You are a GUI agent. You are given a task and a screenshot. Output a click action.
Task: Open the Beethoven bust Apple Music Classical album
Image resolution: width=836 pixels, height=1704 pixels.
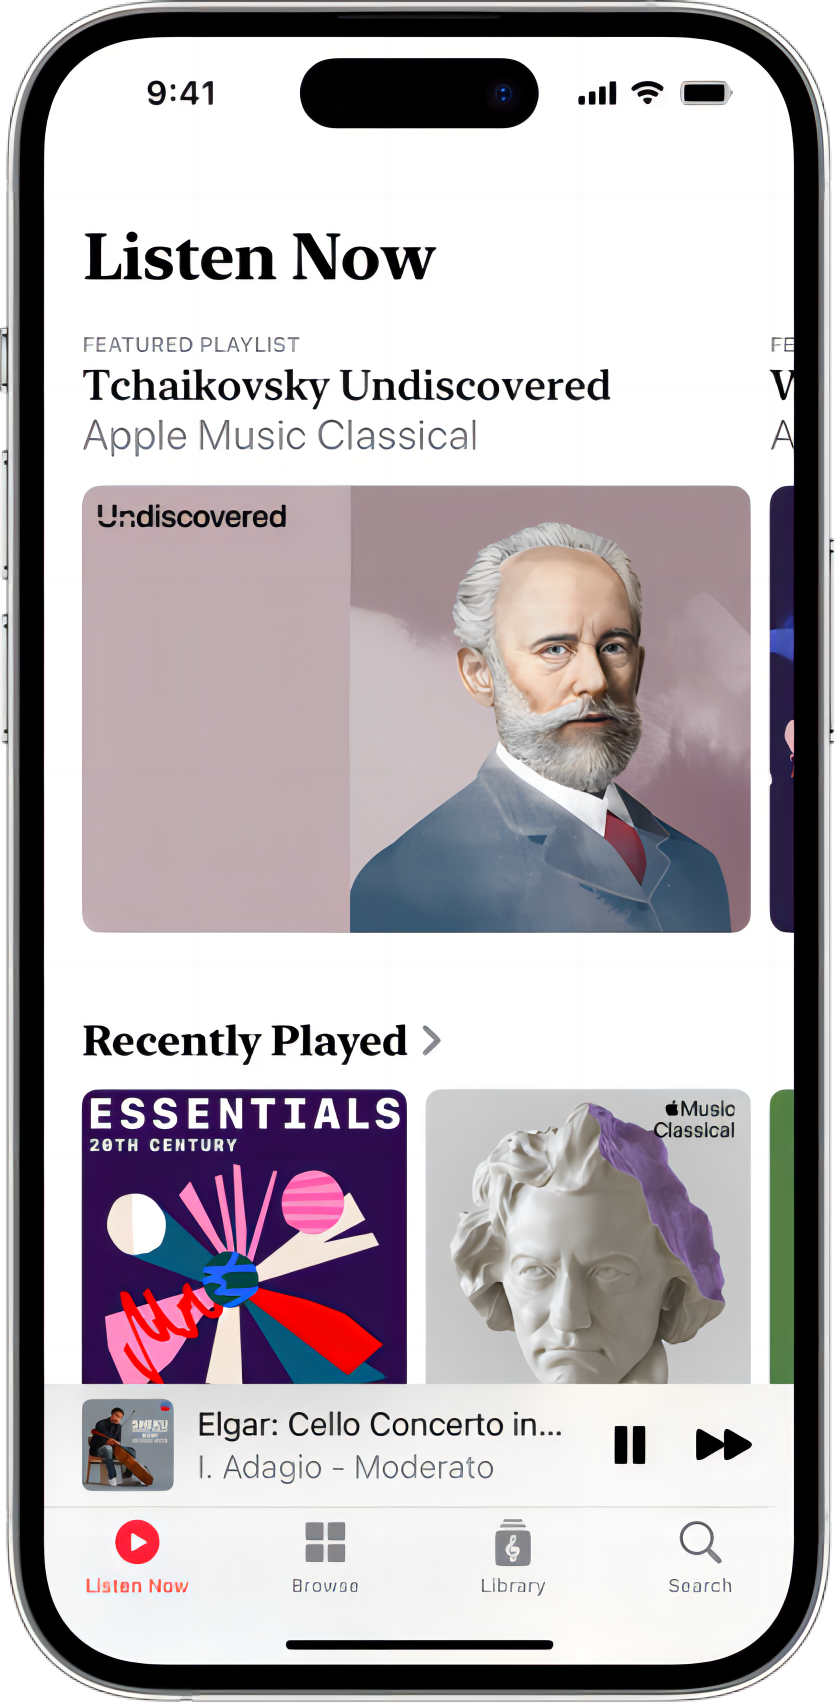click(588, 1236)
